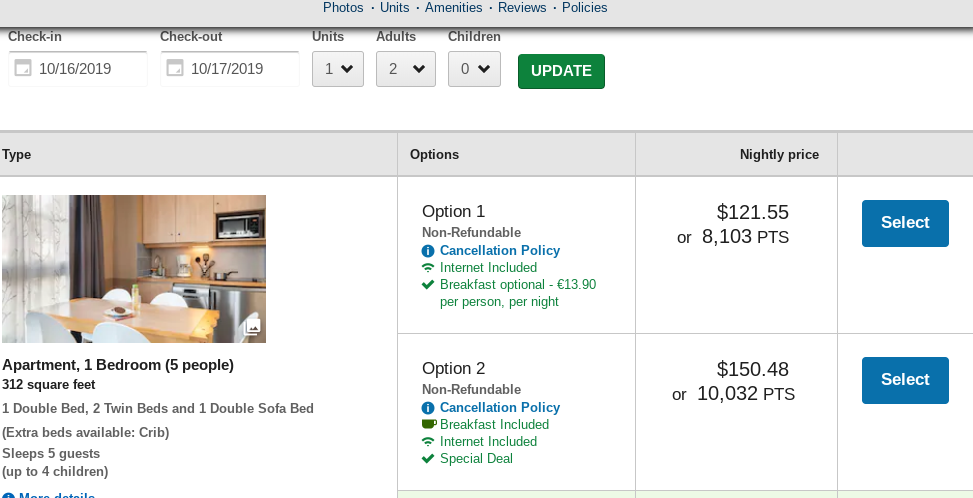The width and height of the screenshot is (973, 498).
Task: Select Option 1 at $121.55
Action: click(x=905, y=223)
